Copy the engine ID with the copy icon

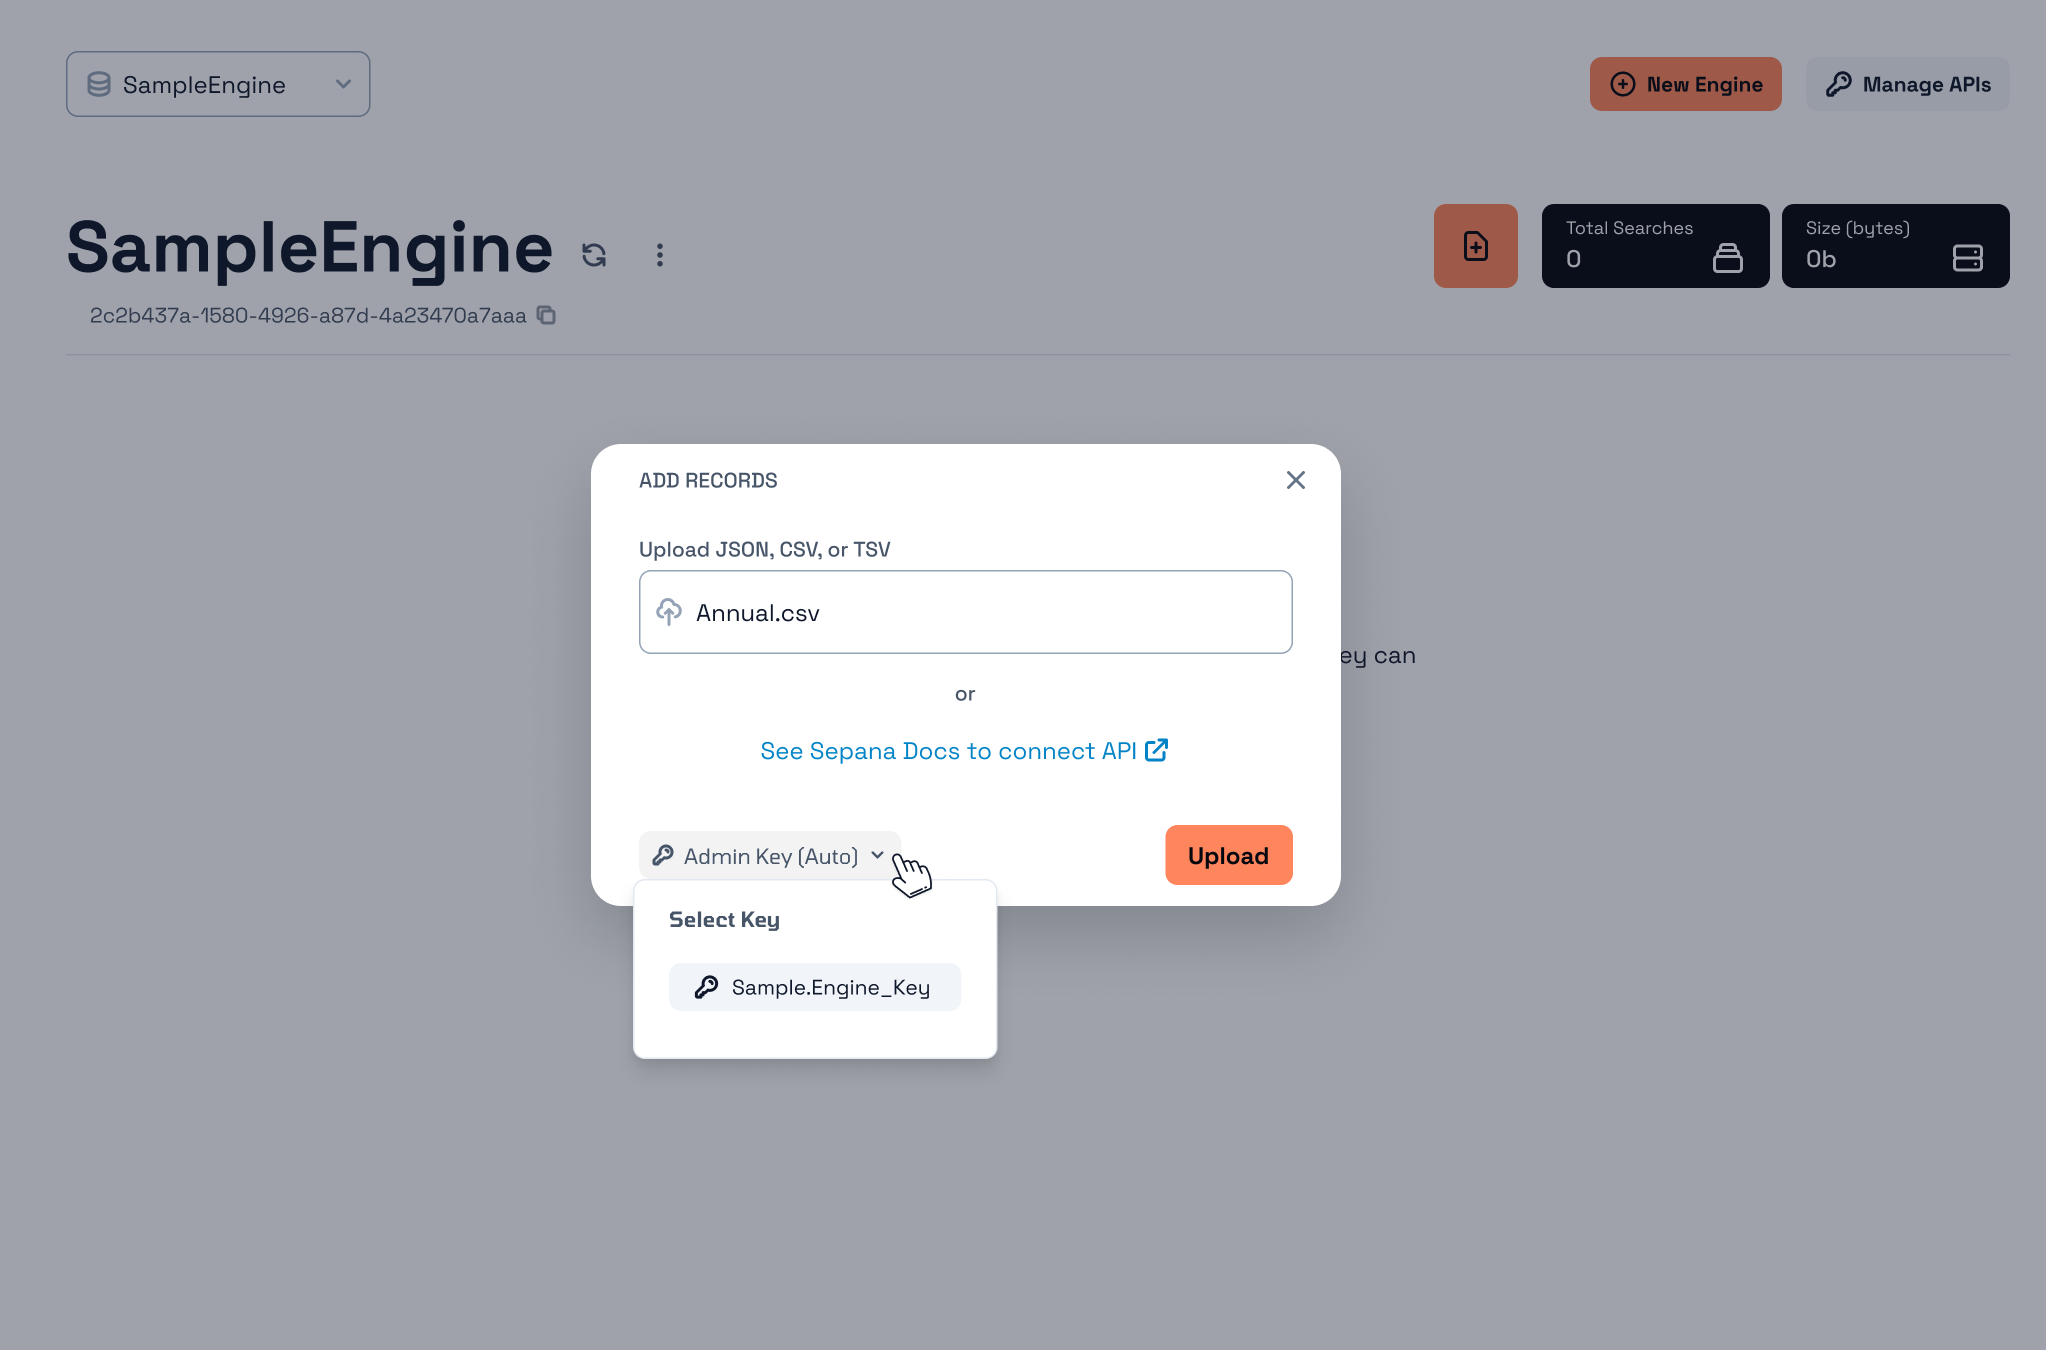pyautogui.click(x=546, y=315)
